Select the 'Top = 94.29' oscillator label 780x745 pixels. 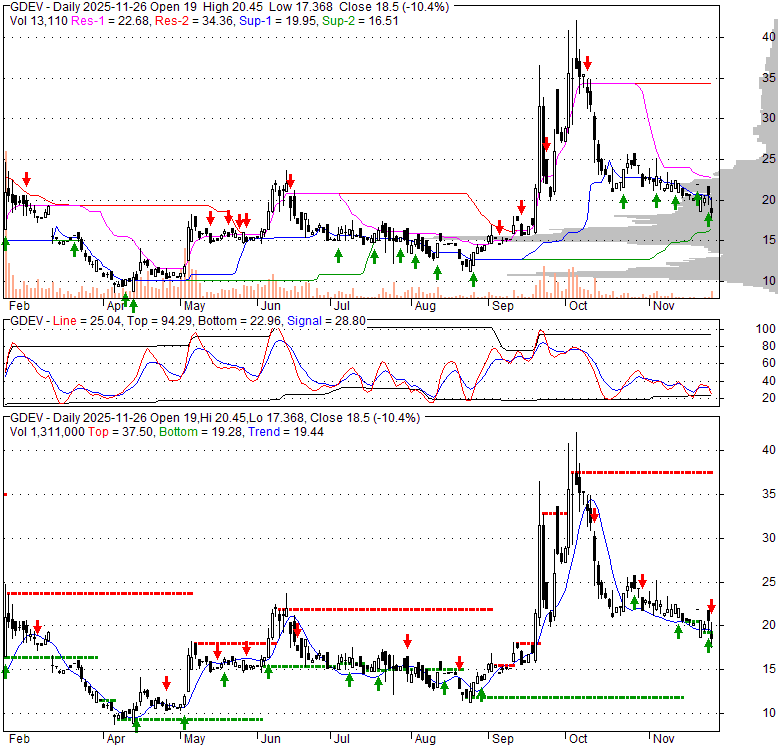[159, 321]
